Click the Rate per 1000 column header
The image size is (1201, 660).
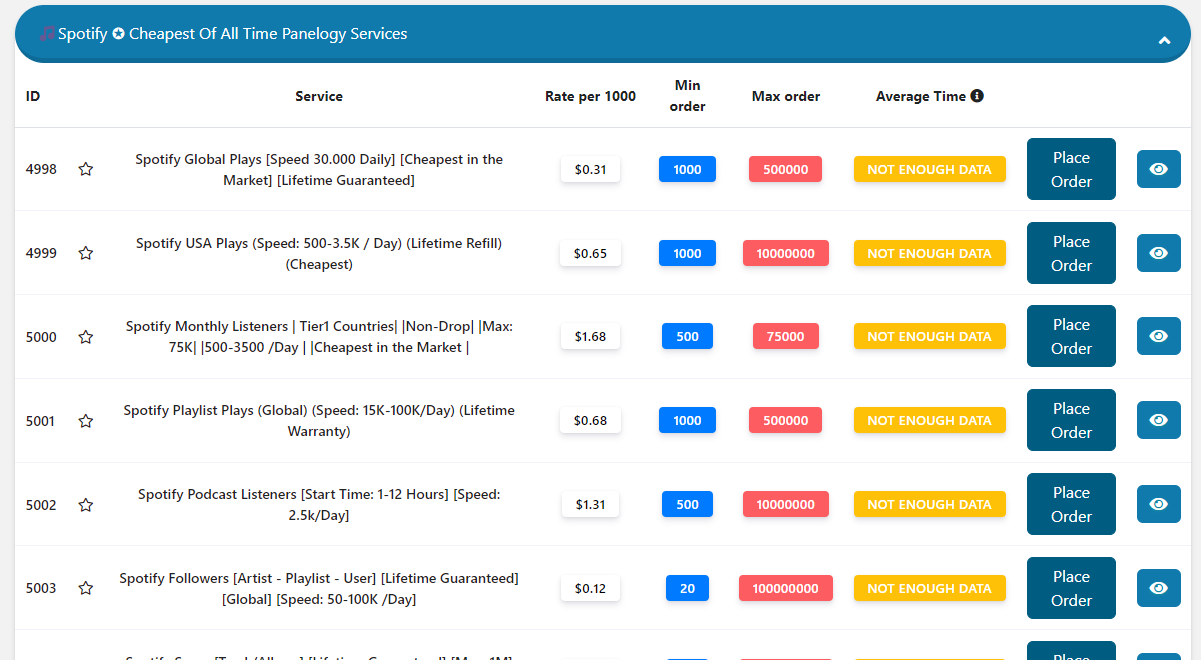pyautogui.click(x=590, y=97)
